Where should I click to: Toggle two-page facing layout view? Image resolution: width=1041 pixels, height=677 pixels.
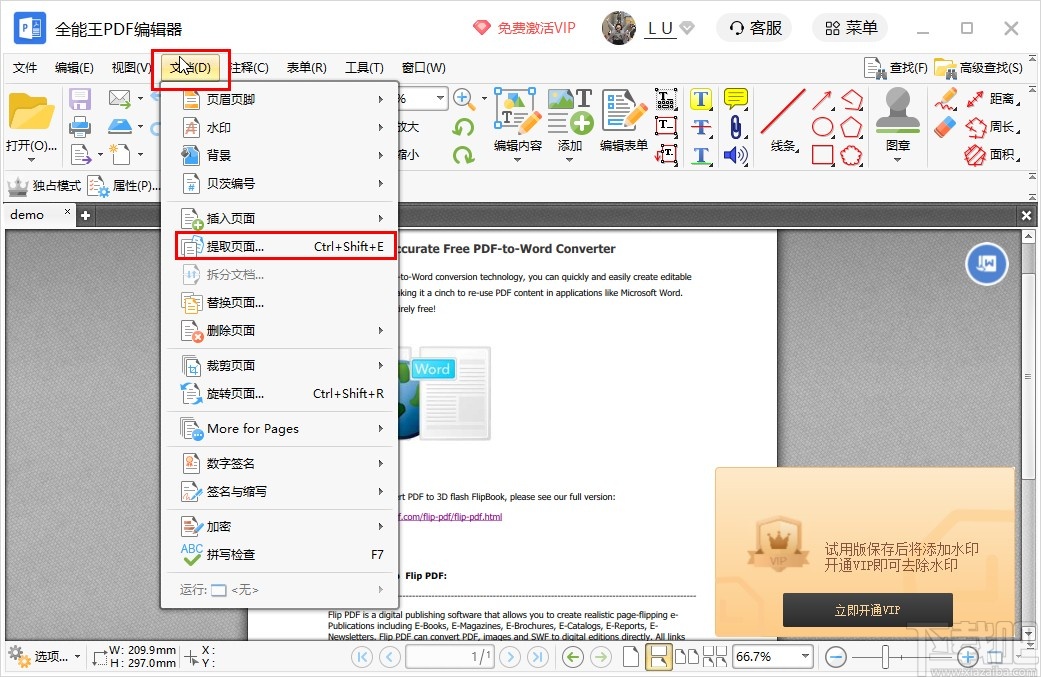coord(687,657)
